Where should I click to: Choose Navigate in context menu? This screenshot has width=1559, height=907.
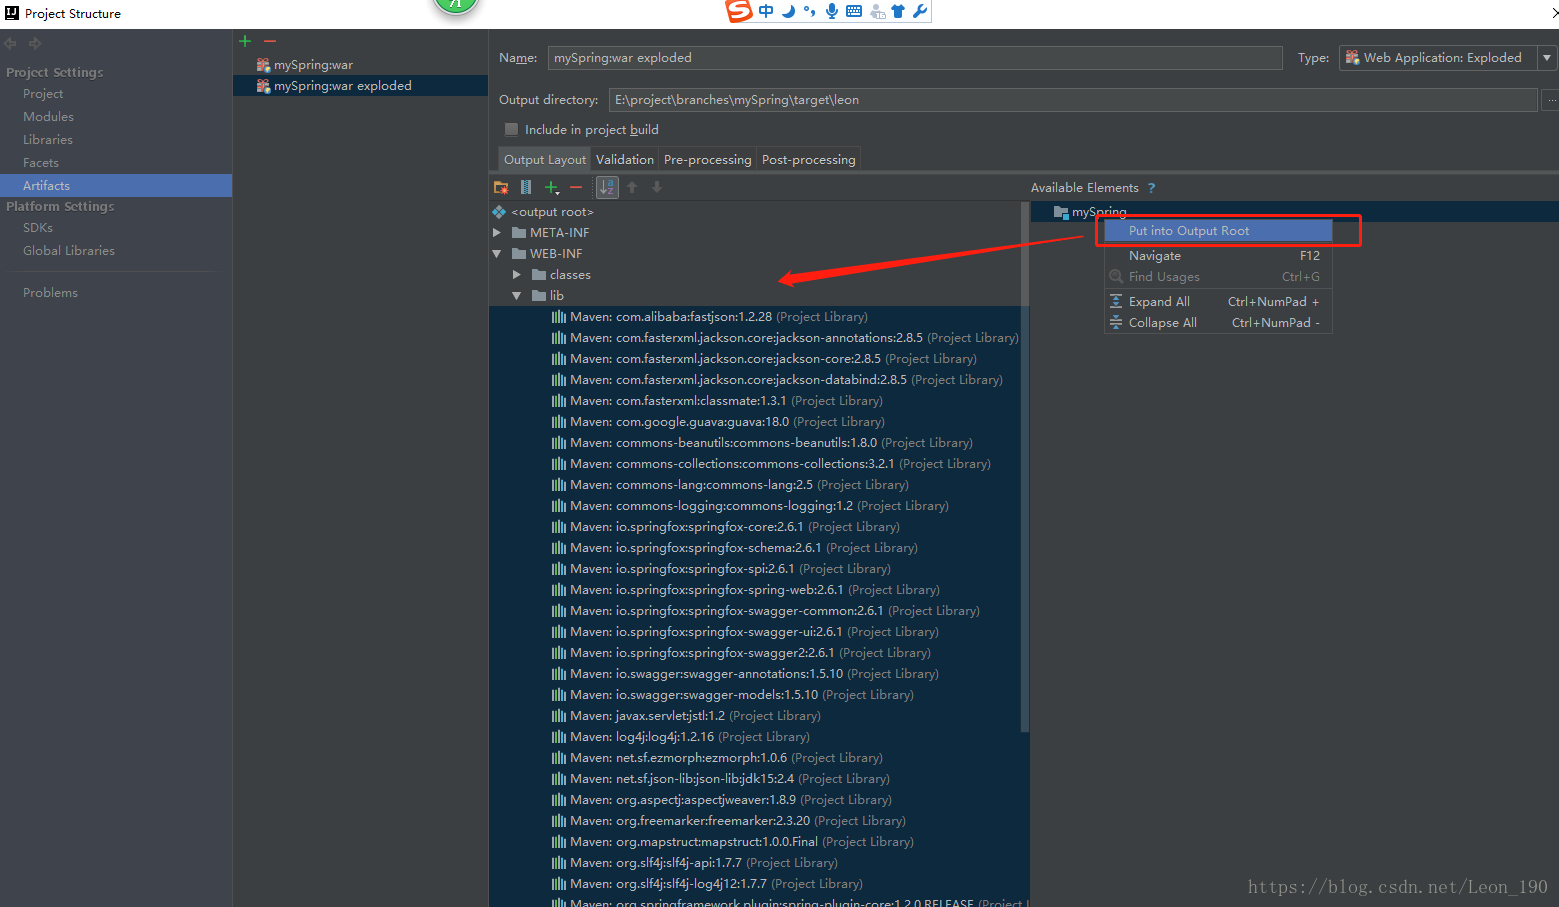pos(1218,256)
